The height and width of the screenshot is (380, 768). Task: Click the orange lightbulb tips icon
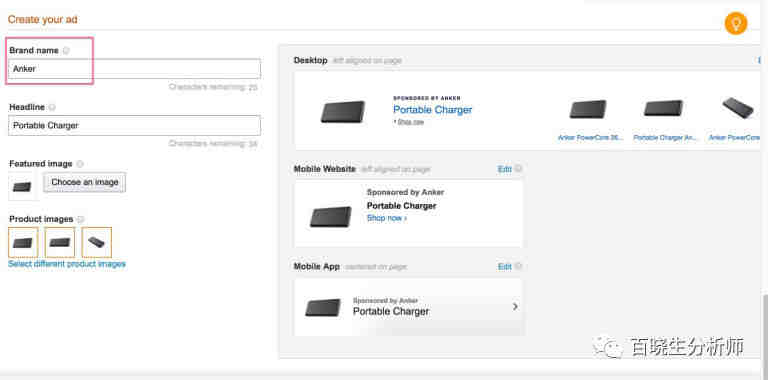736,24
